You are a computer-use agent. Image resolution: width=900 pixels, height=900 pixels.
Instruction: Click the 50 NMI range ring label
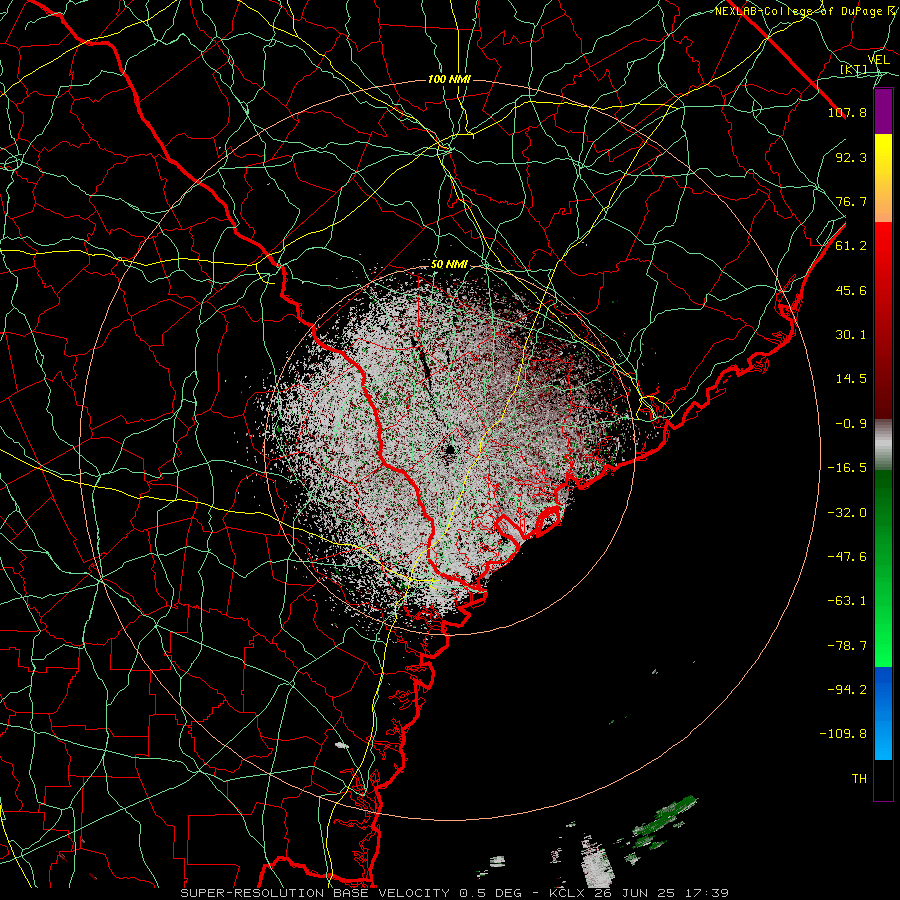[x=449, y=265]
